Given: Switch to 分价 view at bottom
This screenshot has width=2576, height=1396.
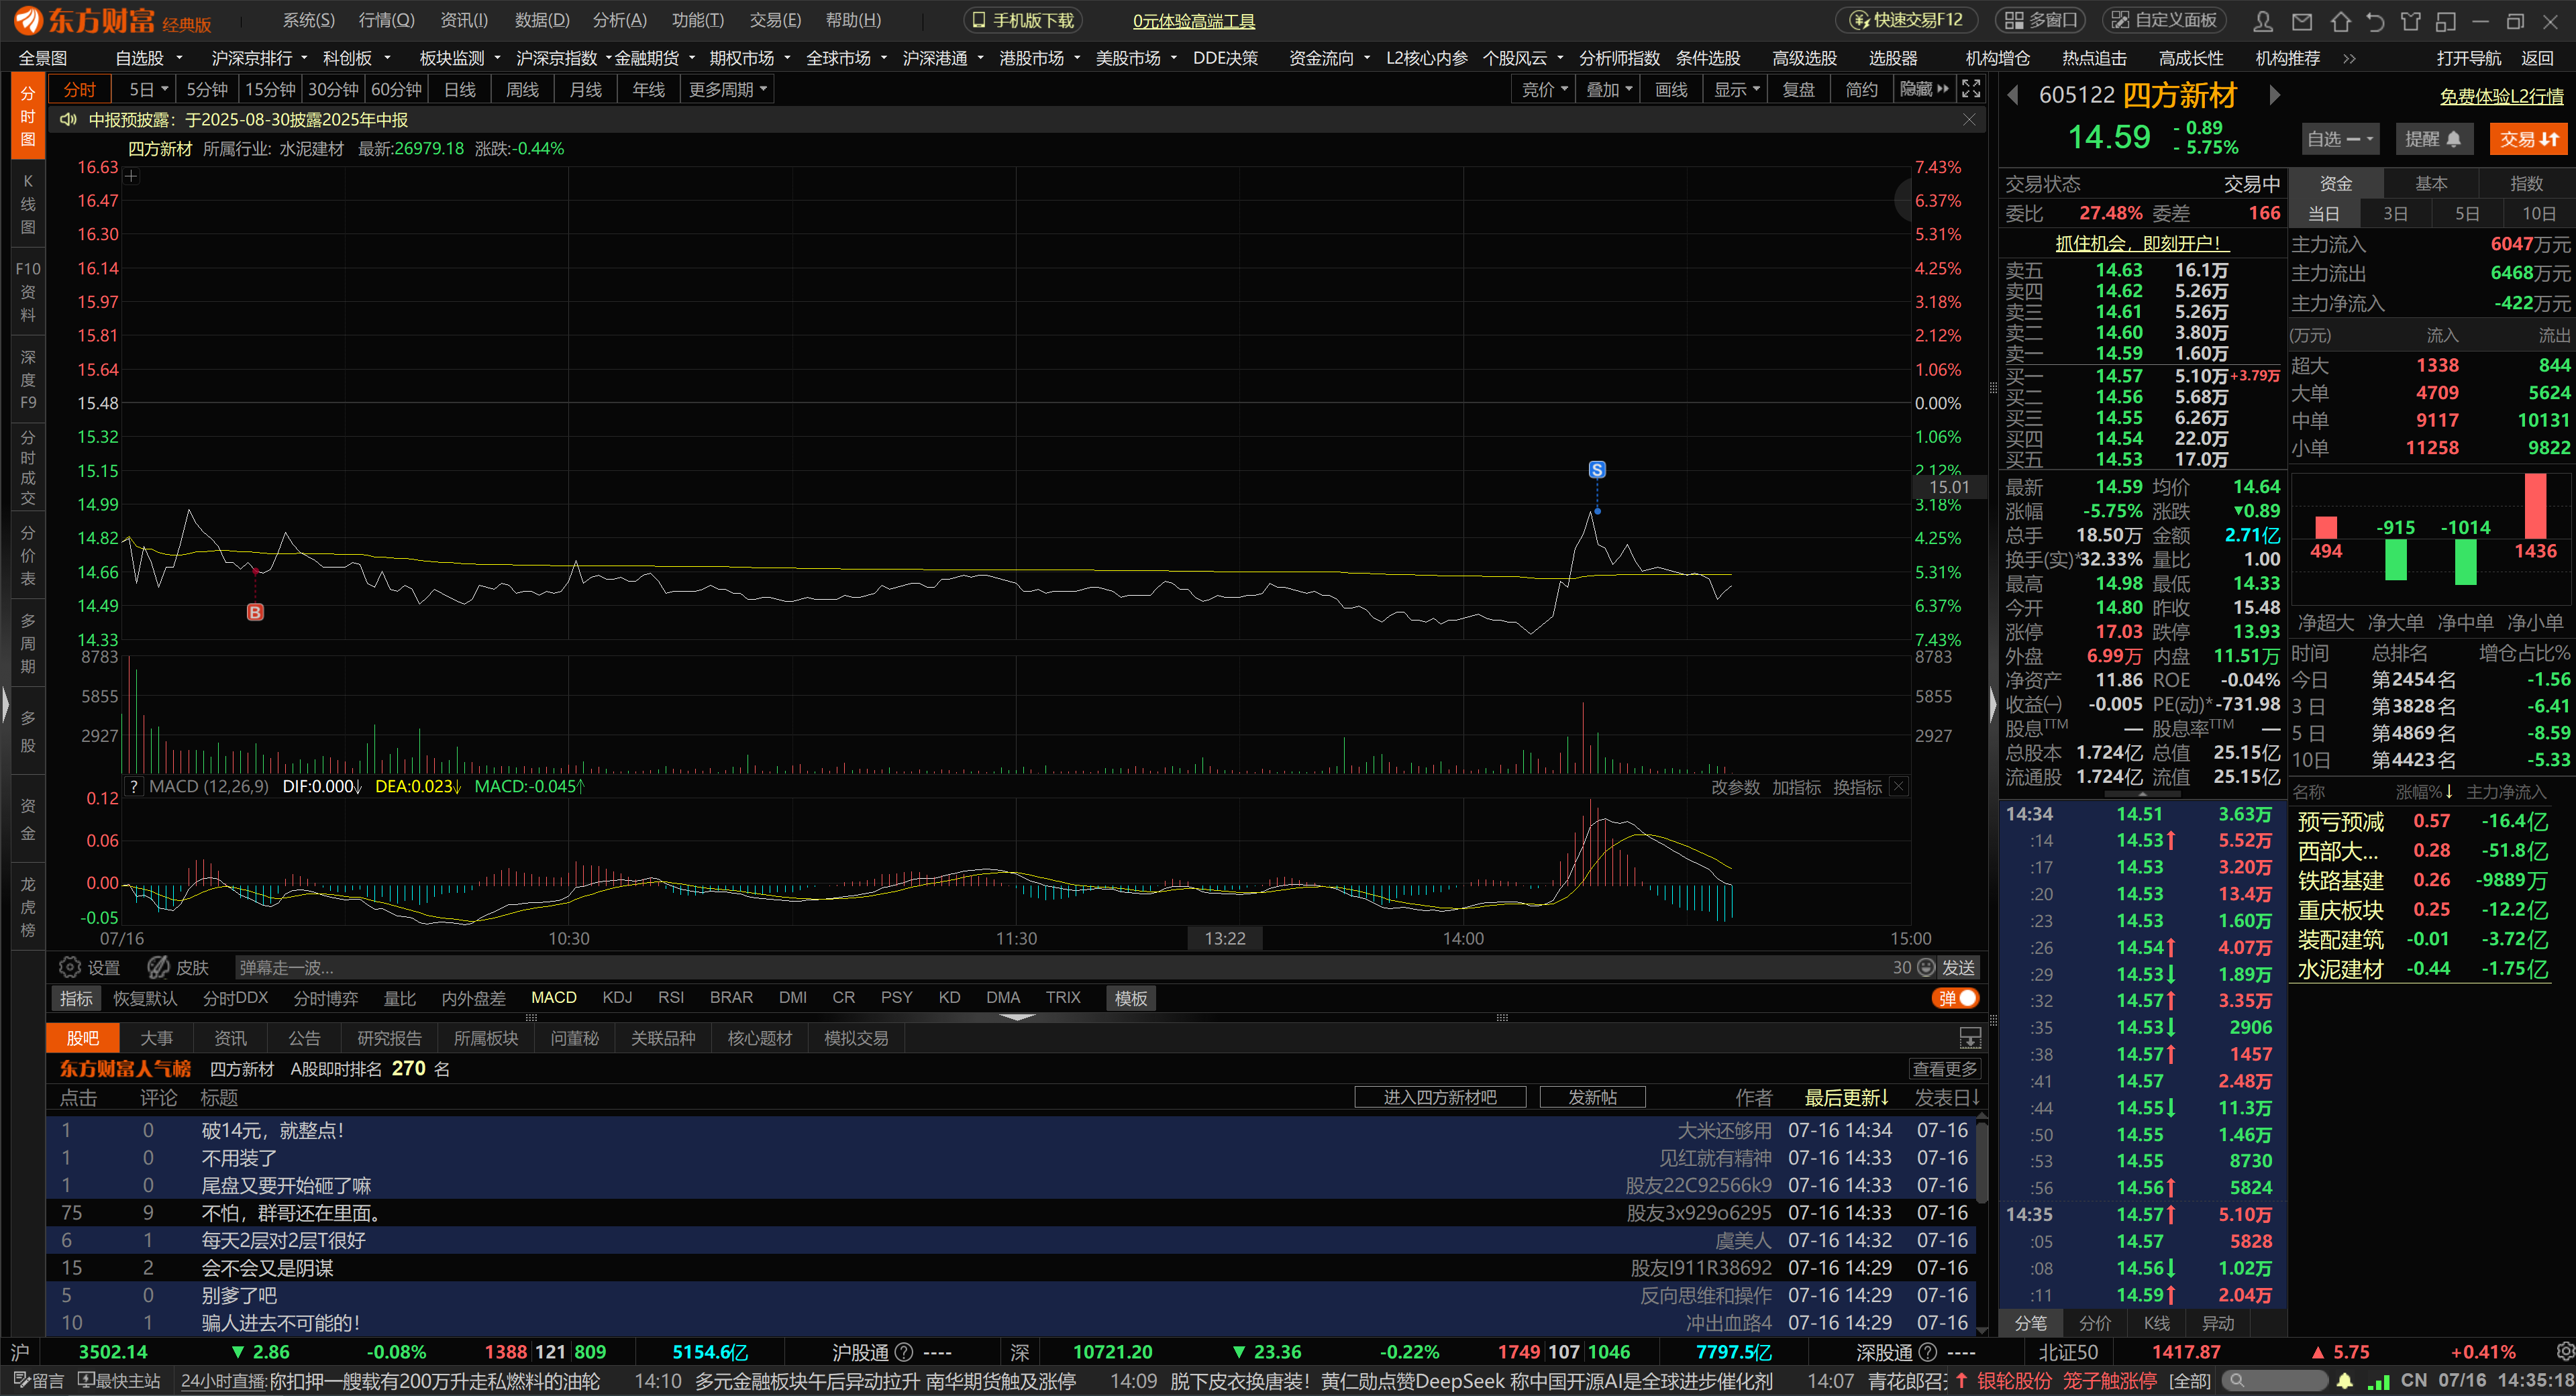Looking at the screenshot, I should pos(2094,1323).
